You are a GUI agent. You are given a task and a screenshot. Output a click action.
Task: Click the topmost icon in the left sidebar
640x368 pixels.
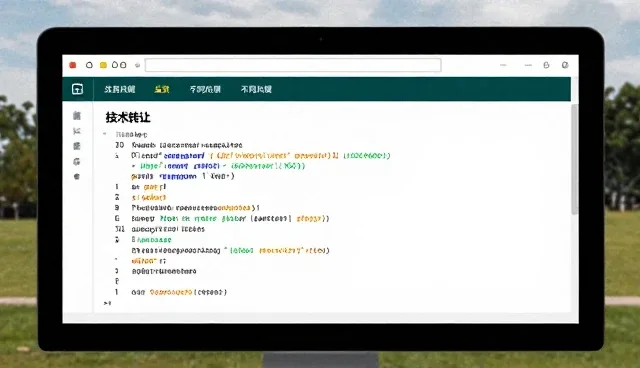click(77, 116)
